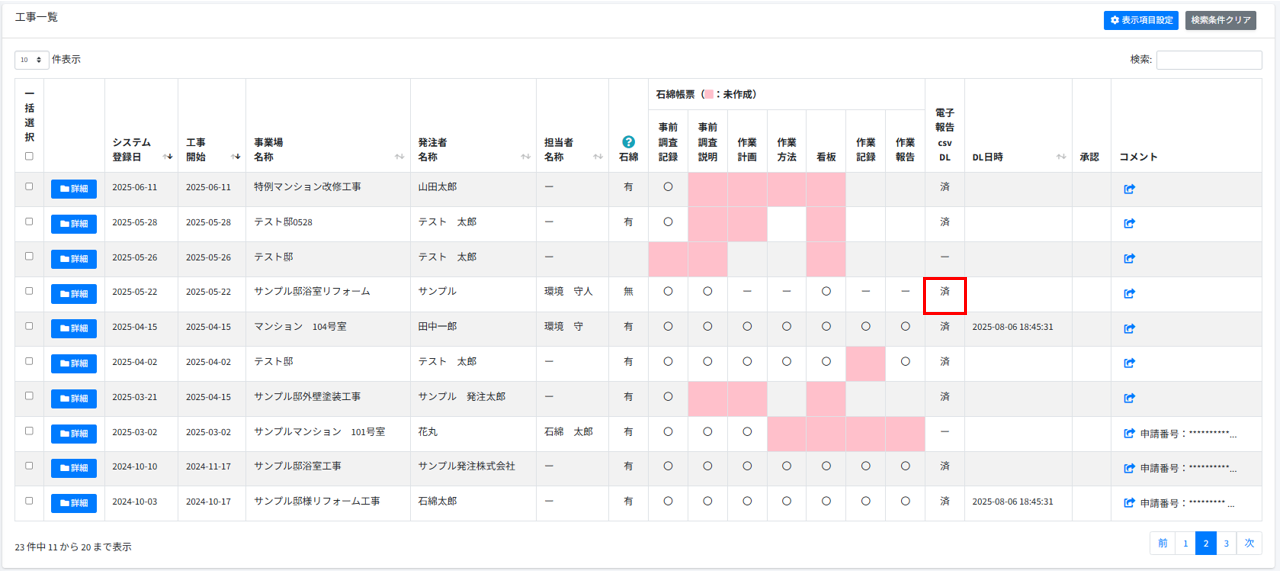Select checkbox for サンプル邸様リフォーム工事 row

click(29, 501)
